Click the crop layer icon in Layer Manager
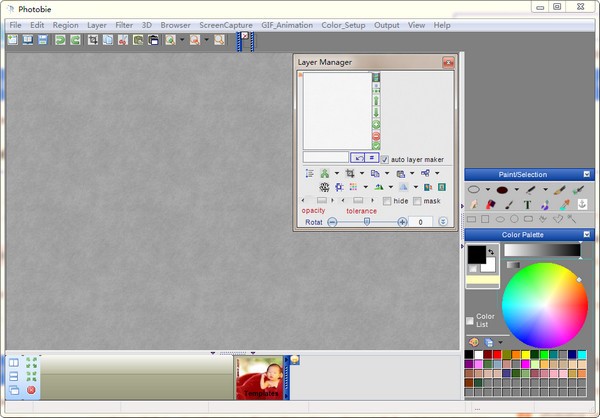 pyautogui.click(x=350, y=173)
